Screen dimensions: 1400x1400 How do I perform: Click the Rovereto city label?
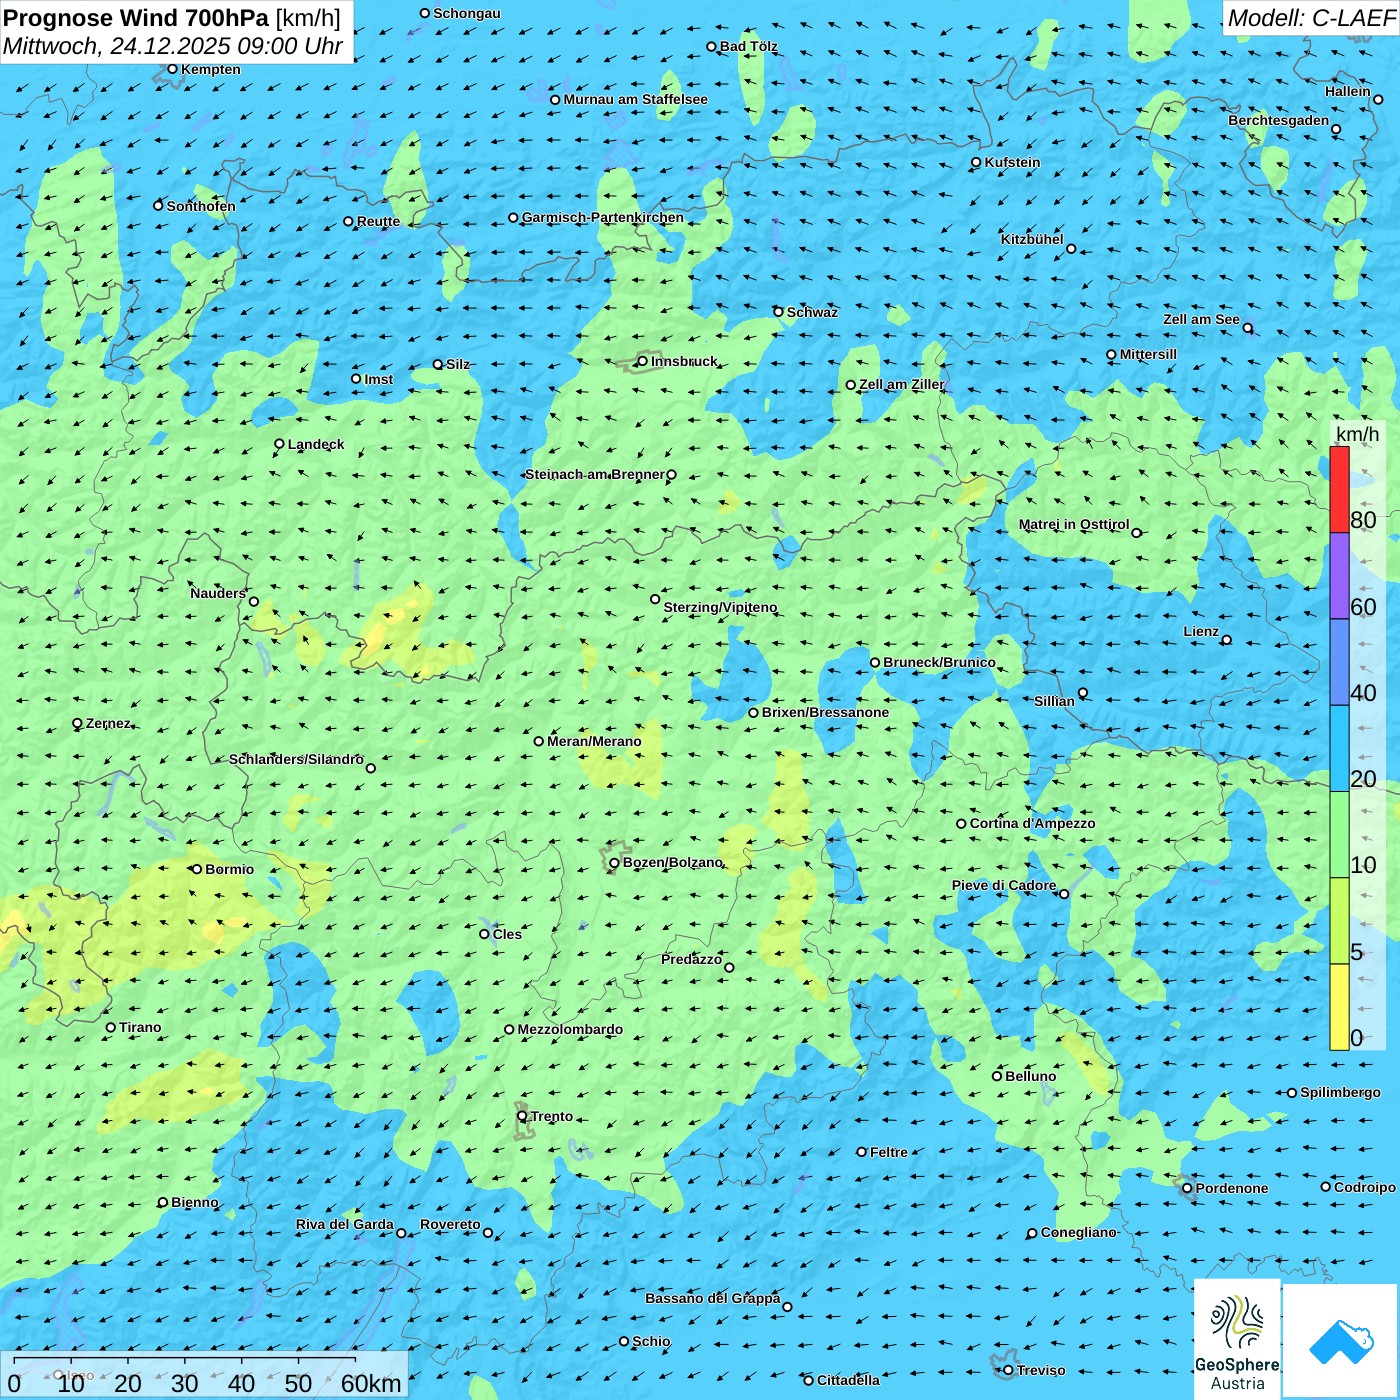click(450, 1224)
